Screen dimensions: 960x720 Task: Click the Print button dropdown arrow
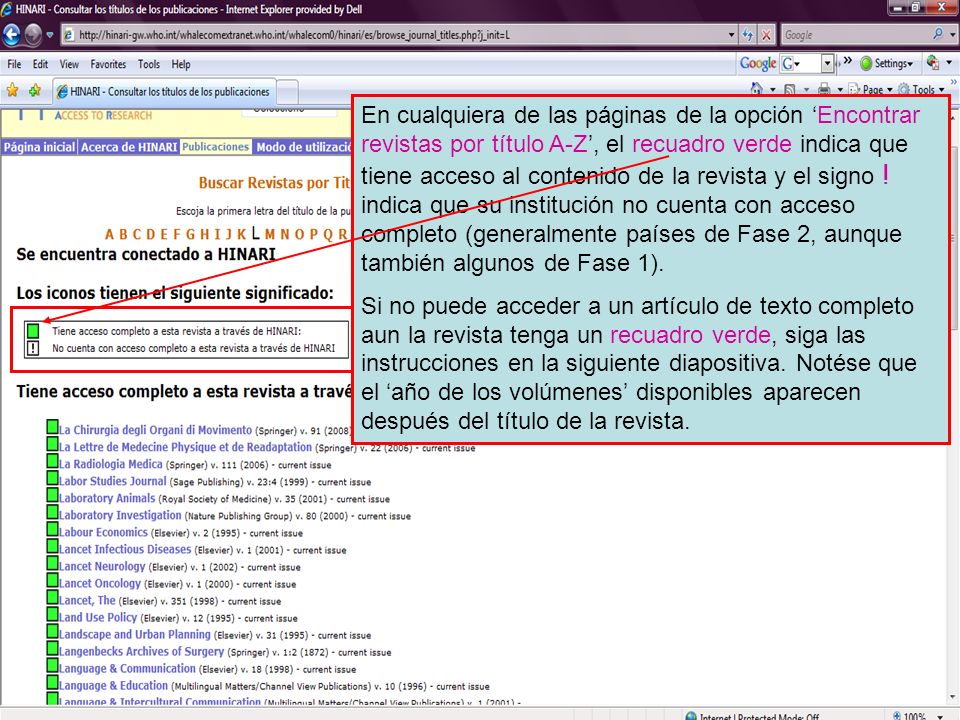839,90
